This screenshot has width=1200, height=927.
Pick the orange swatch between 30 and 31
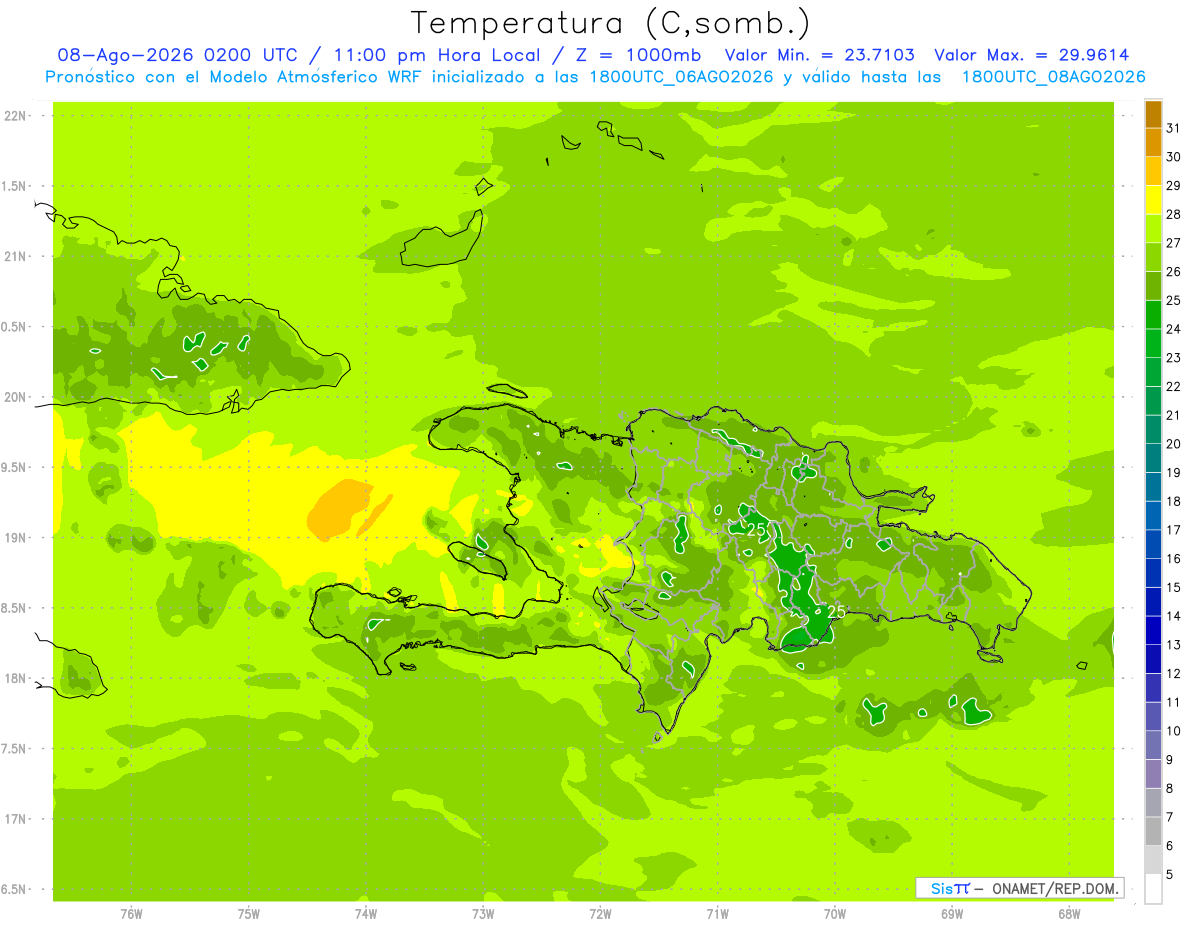(1153, 142)
